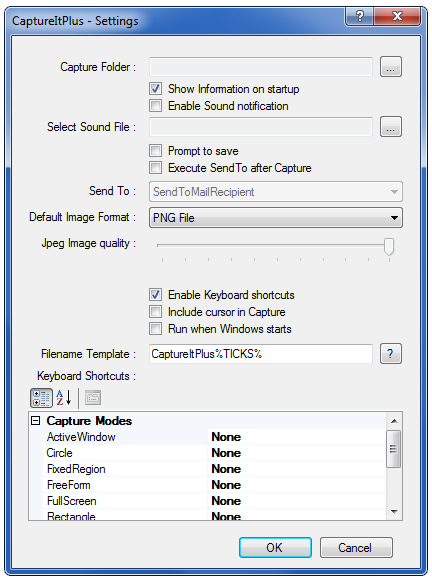Uncheck Show Information on startup
This screenshot has height=581, width=432.
(155, 89)
